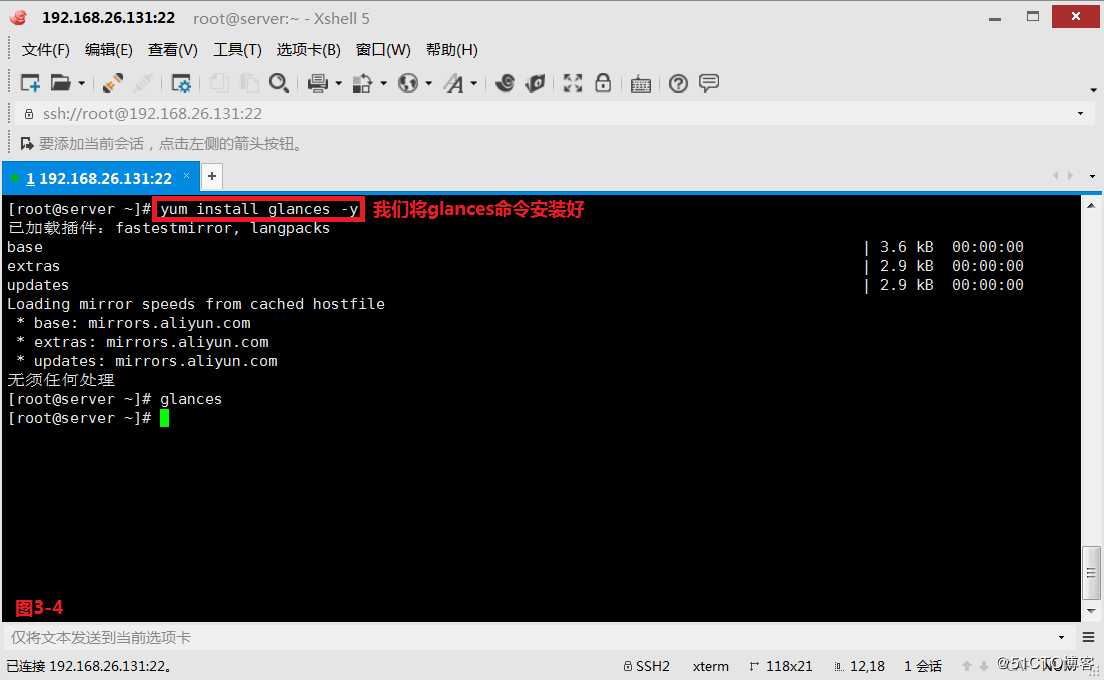Click the Copy icon in toolbar
Screen dimensions: 1104x680
[219, 83]
